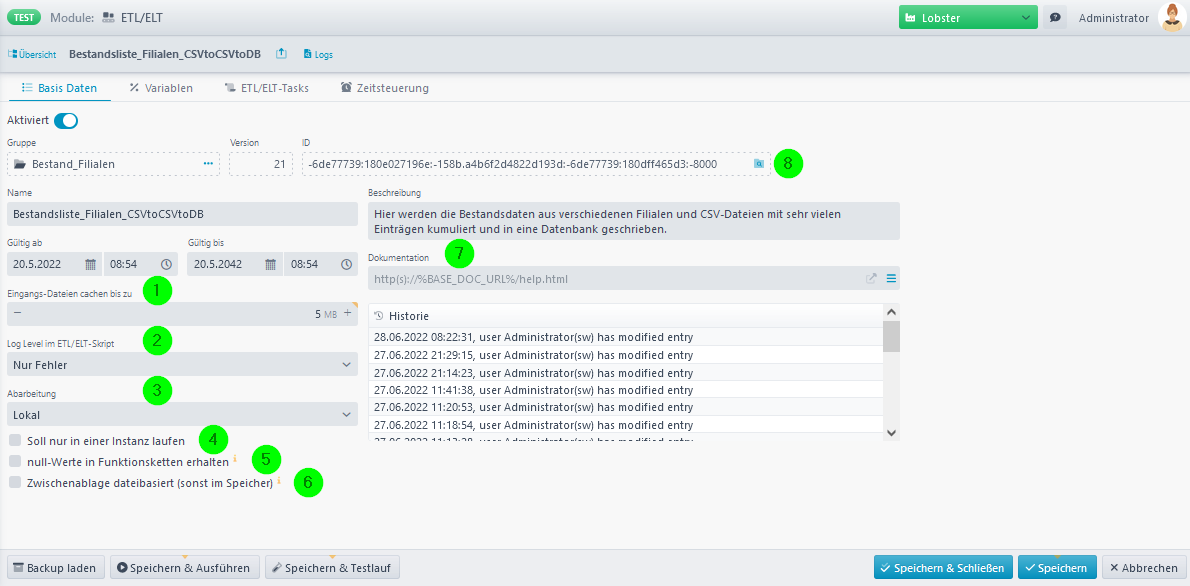Click the 'Administrator' user name
The width and height of the screenshot is (1190, 586).
(x=1113, y=17)
